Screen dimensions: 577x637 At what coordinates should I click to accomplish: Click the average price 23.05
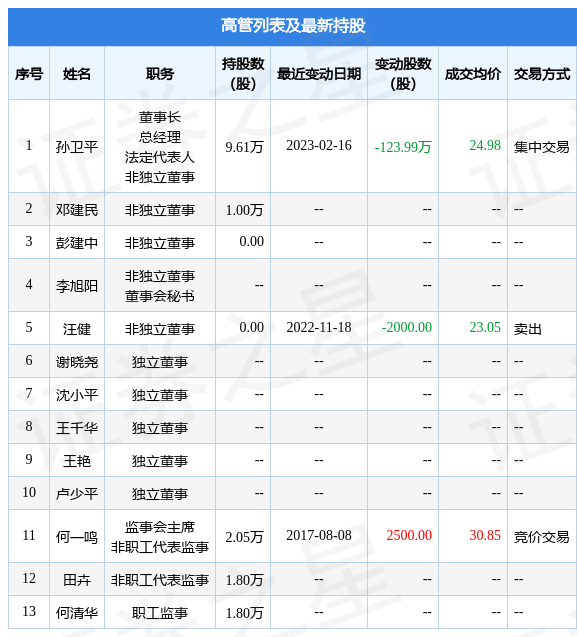click(485, 327)
